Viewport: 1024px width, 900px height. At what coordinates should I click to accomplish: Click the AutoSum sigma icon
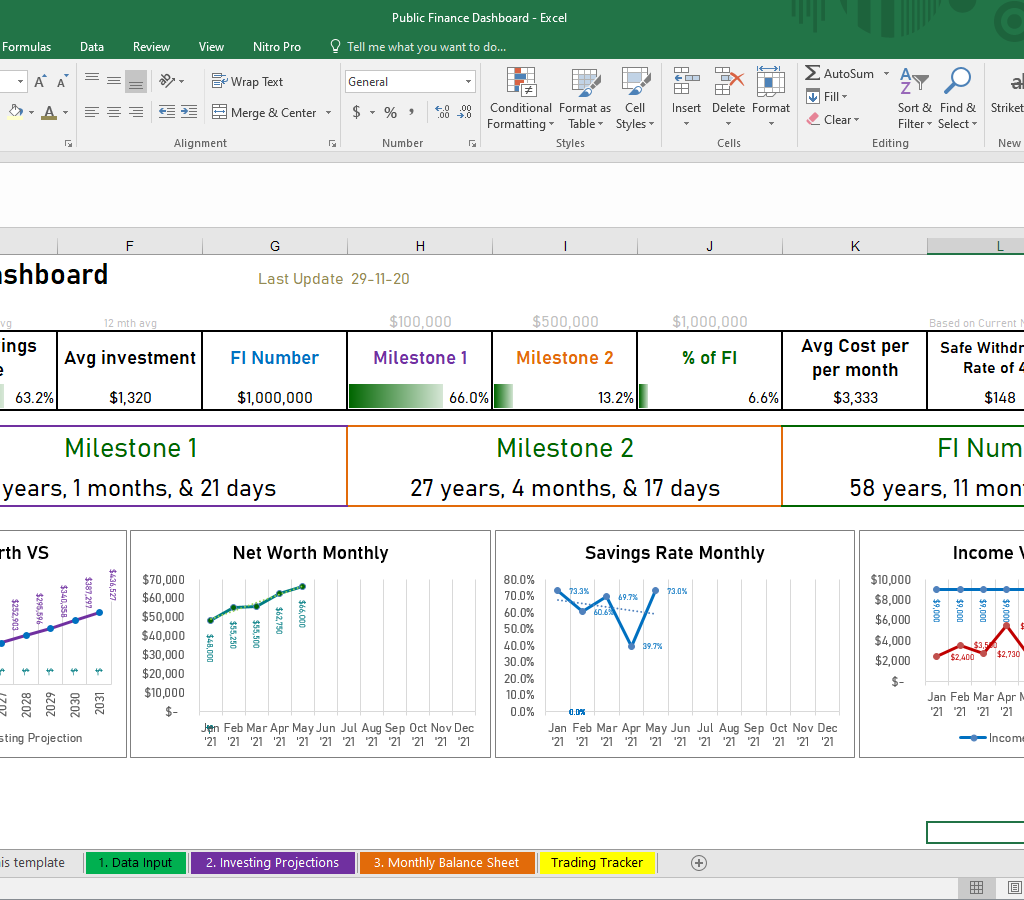pyautogui.click(x=813, y=73)
